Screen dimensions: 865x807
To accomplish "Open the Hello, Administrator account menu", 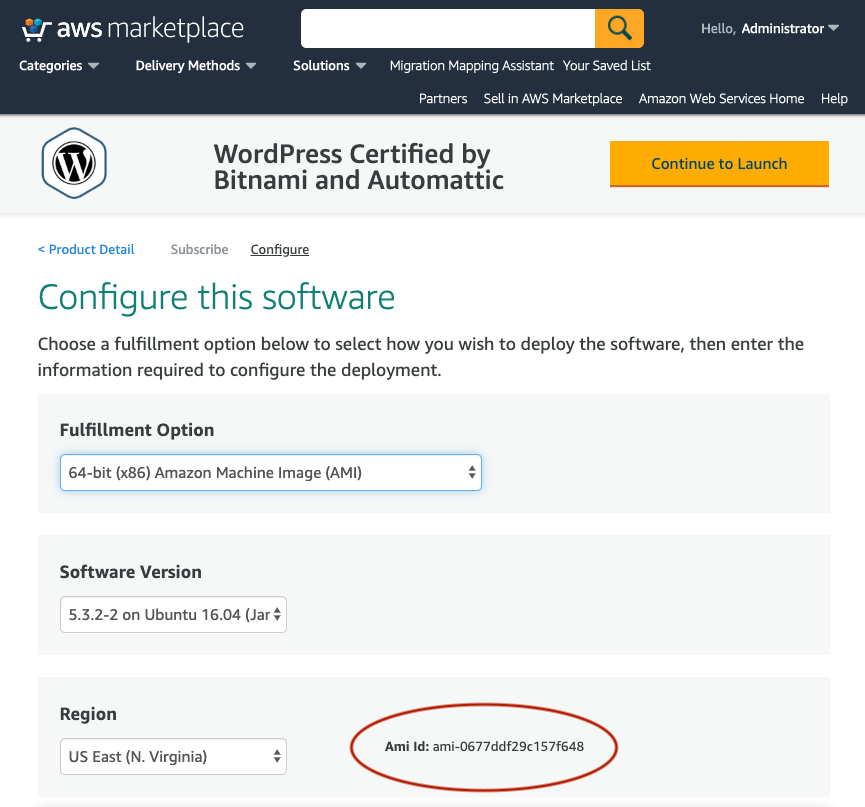I will (x=770, y=29).
